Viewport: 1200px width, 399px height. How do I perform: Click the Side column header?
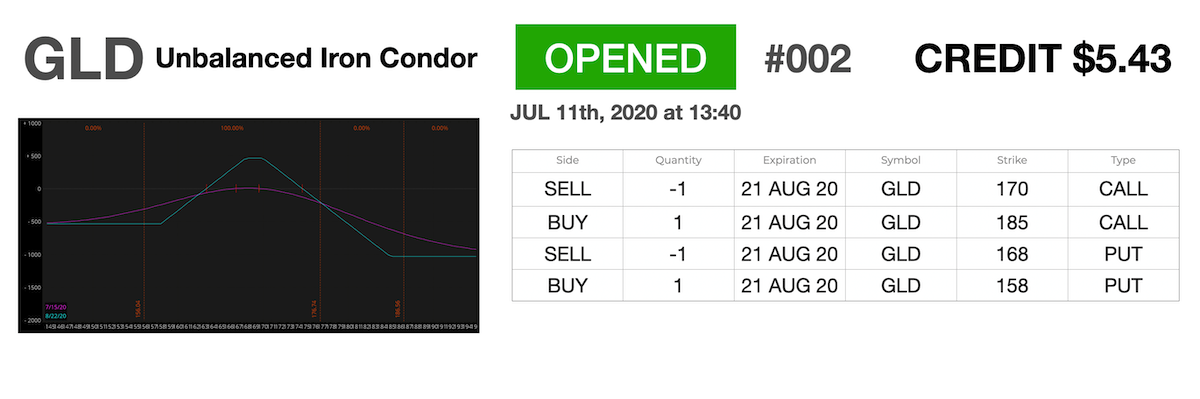click(567, 160)
